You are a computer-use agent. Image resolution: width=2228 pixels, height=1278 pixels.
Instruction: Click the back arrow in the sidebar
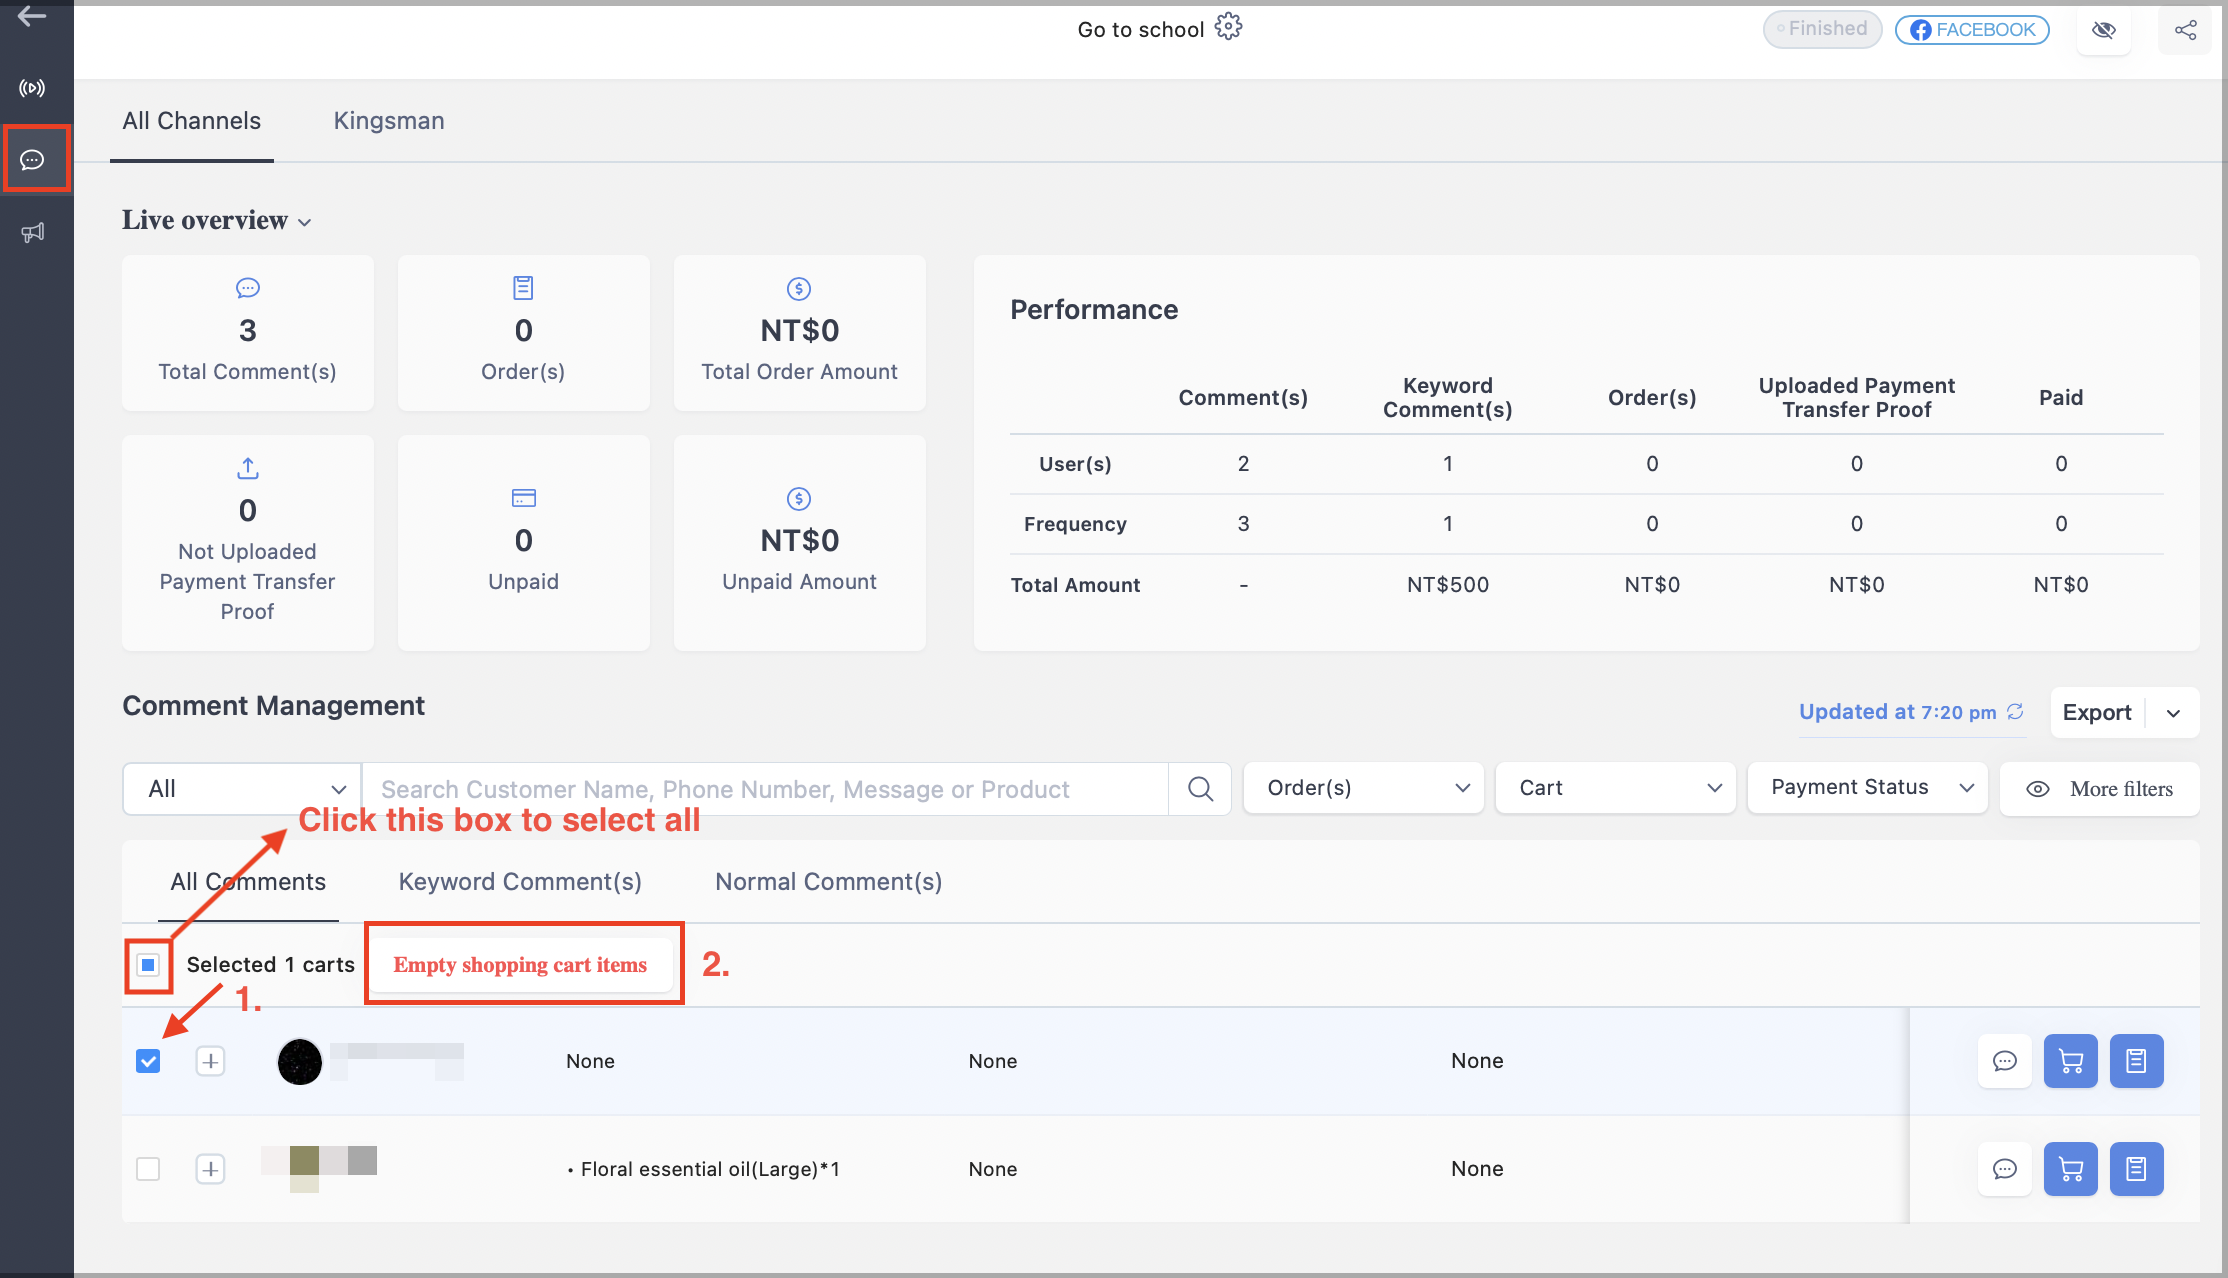click(32, 16)
